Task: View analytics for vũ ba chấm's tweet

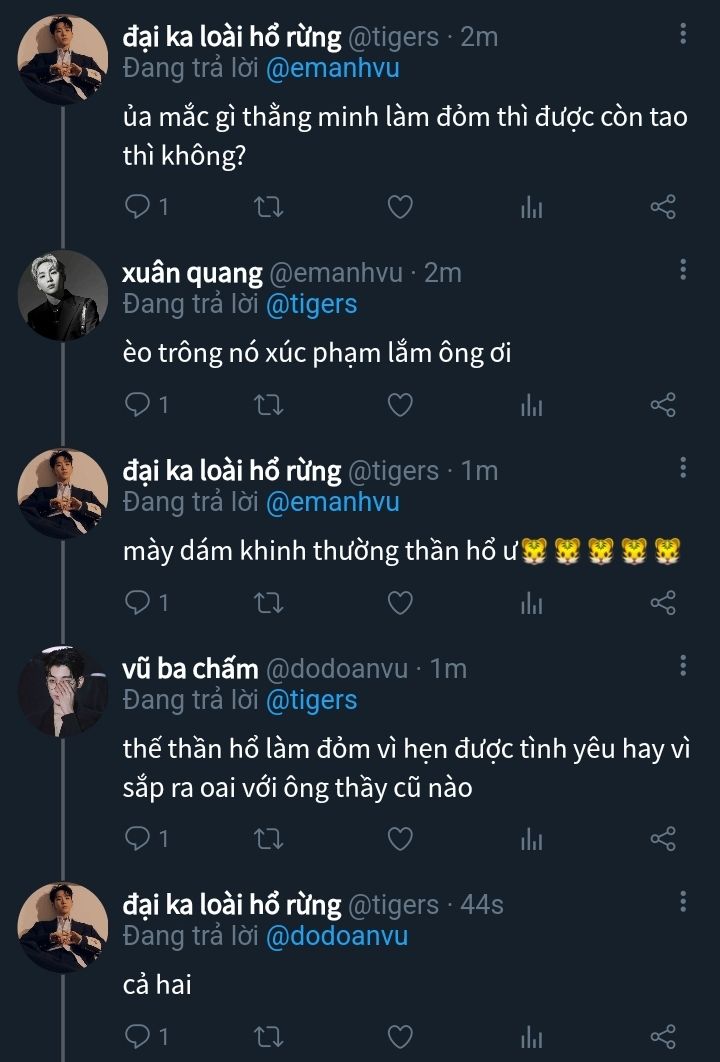Action: click(x=531, y=839)
